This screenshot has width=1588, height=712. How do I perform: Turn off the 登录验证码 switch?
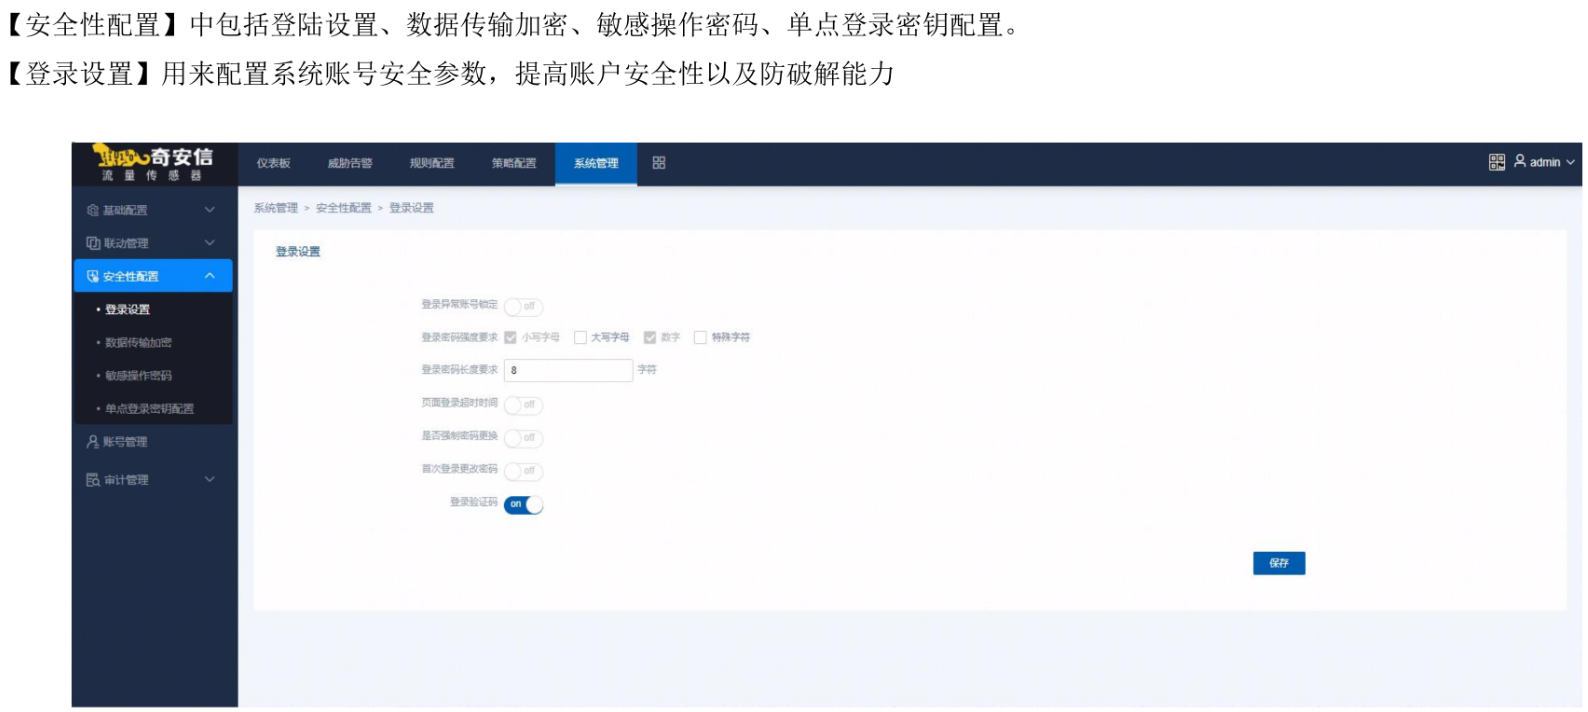[523, 505]
